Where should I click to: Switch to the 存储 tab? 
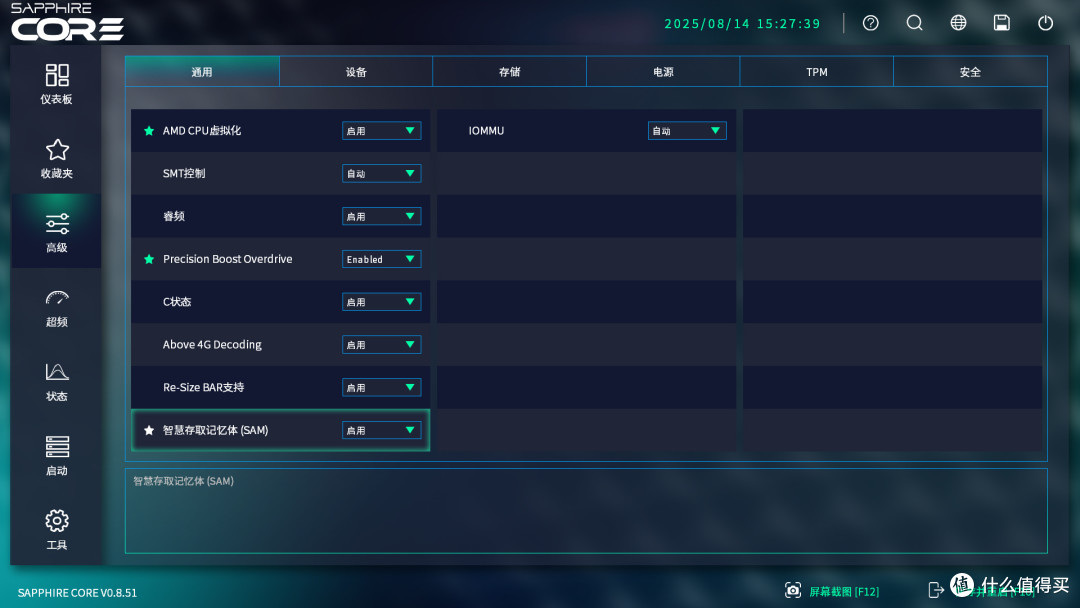[x=510, y=72]
